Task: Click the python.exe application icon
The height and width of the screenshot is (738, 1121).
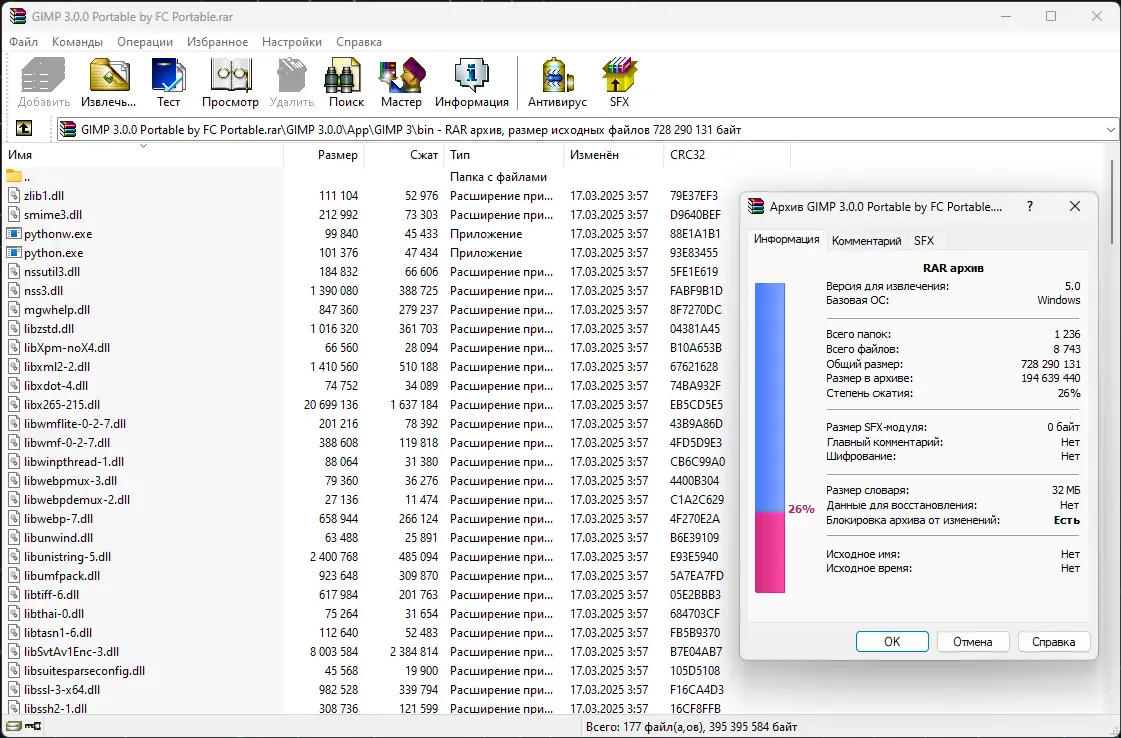Action: tap(14, 252)
